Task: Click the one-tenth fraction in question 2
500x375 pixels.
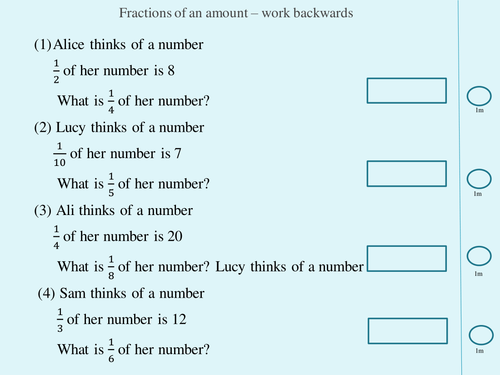Action: point(59,154)
